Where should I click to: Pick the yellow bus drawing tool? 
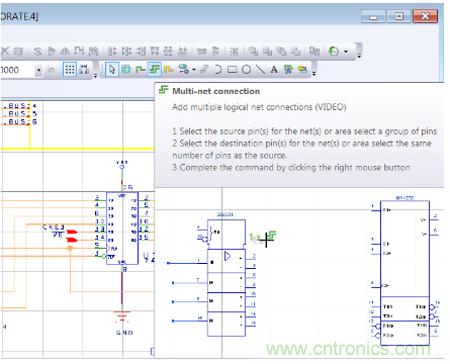point(169,69)
